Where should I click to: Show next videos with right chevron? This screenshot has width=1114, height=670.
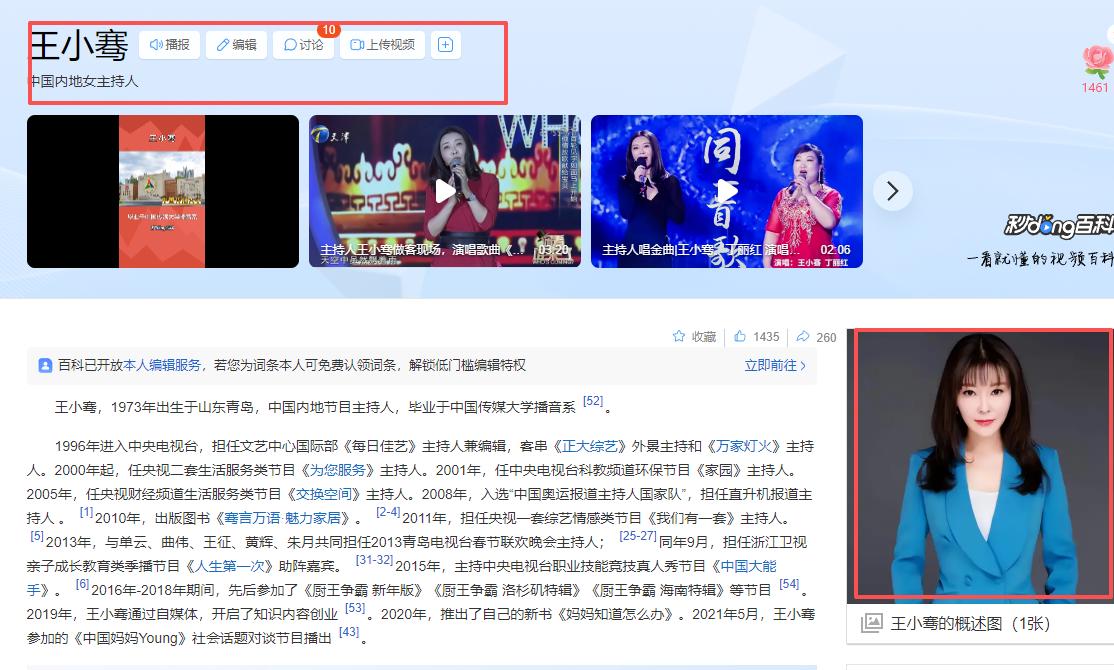point(893,191)
